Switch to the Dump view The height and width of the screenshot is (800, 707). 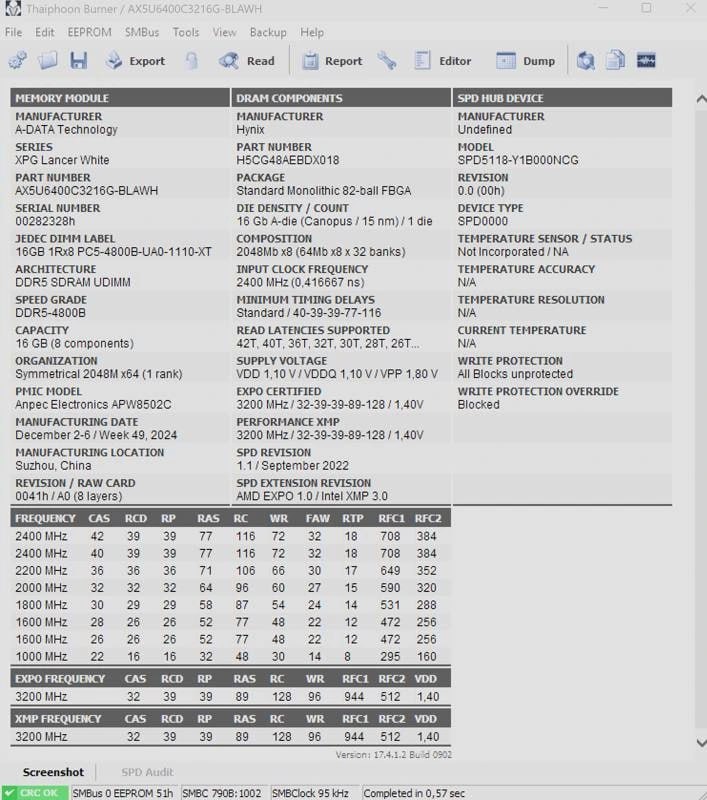coord(525,61)
